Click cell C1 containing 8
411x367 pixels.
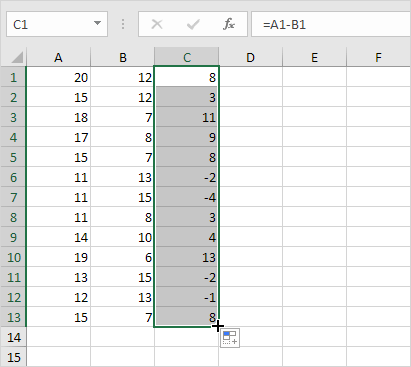[186, 77]
